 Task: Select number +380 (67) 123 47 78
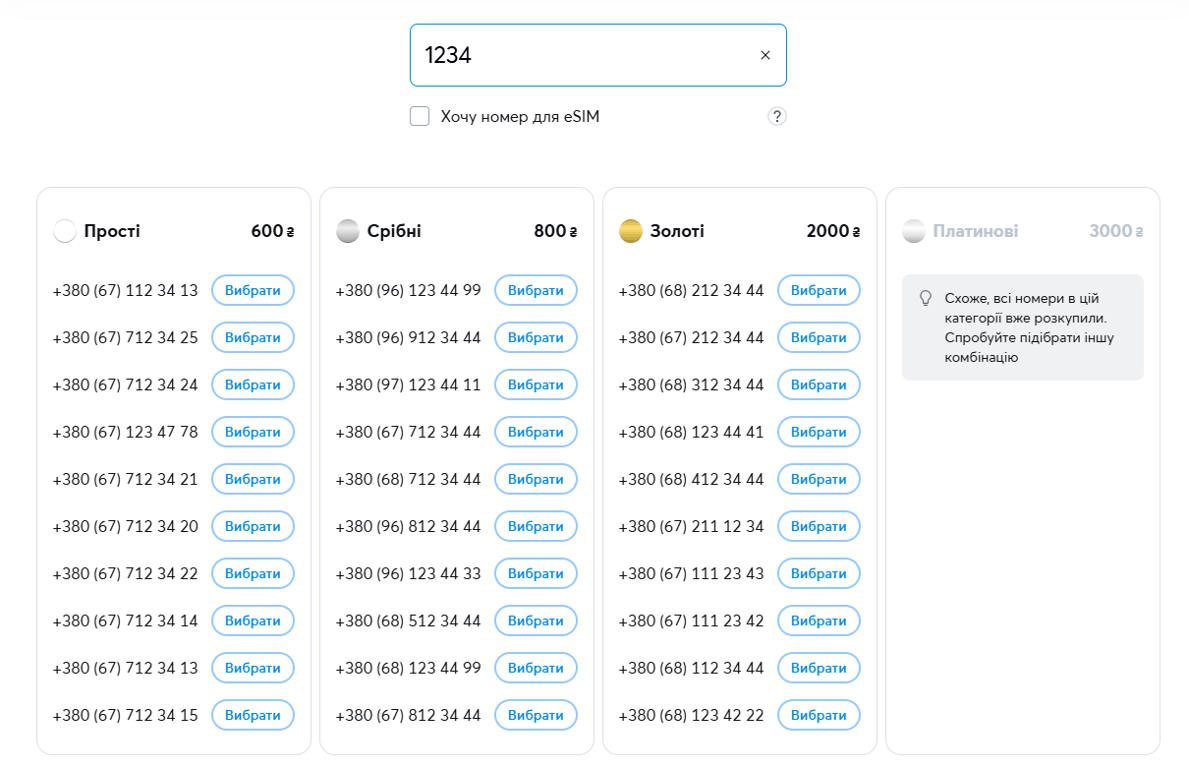[x=253, y=432]
